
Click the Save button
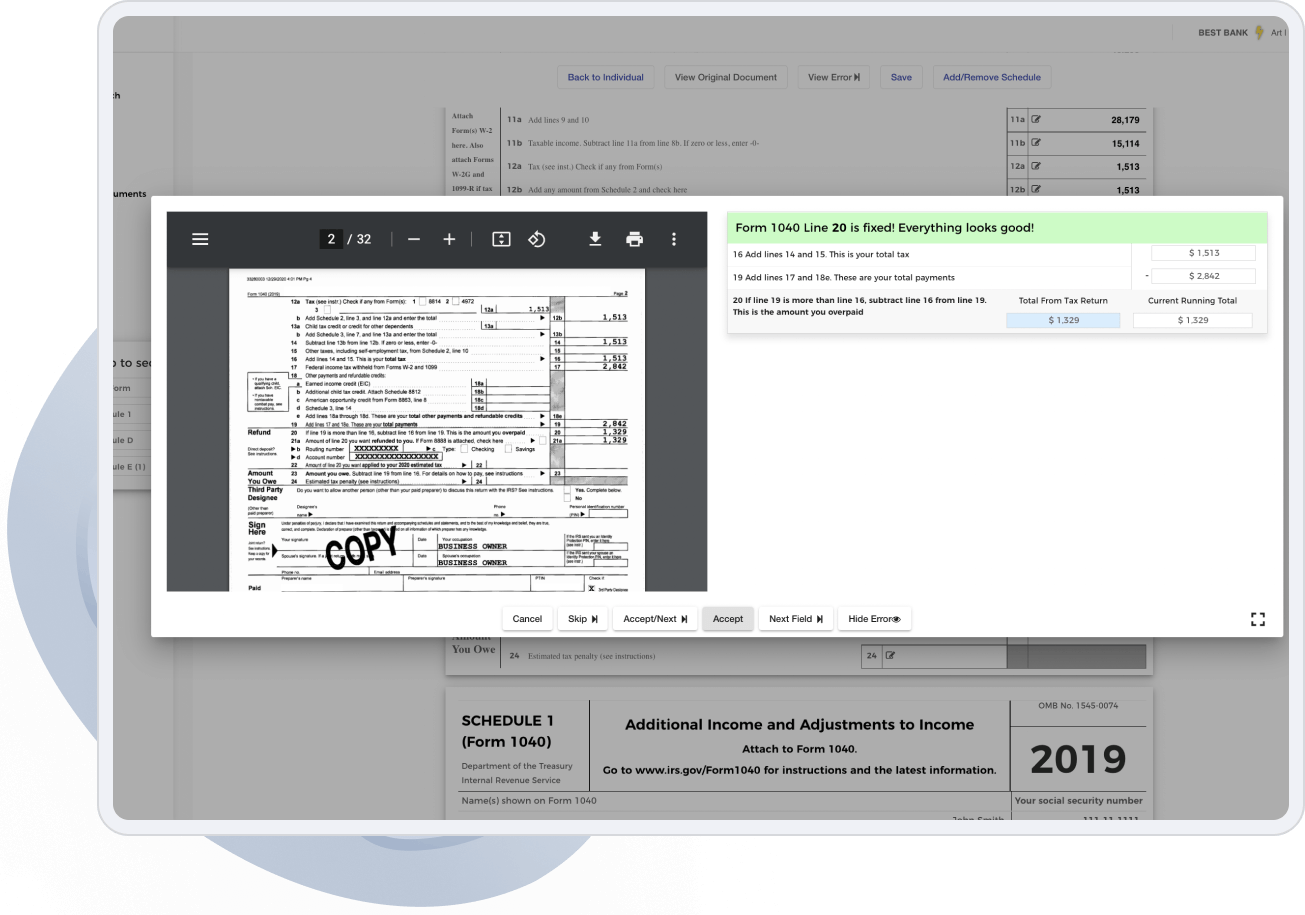(x=901, y=77)
